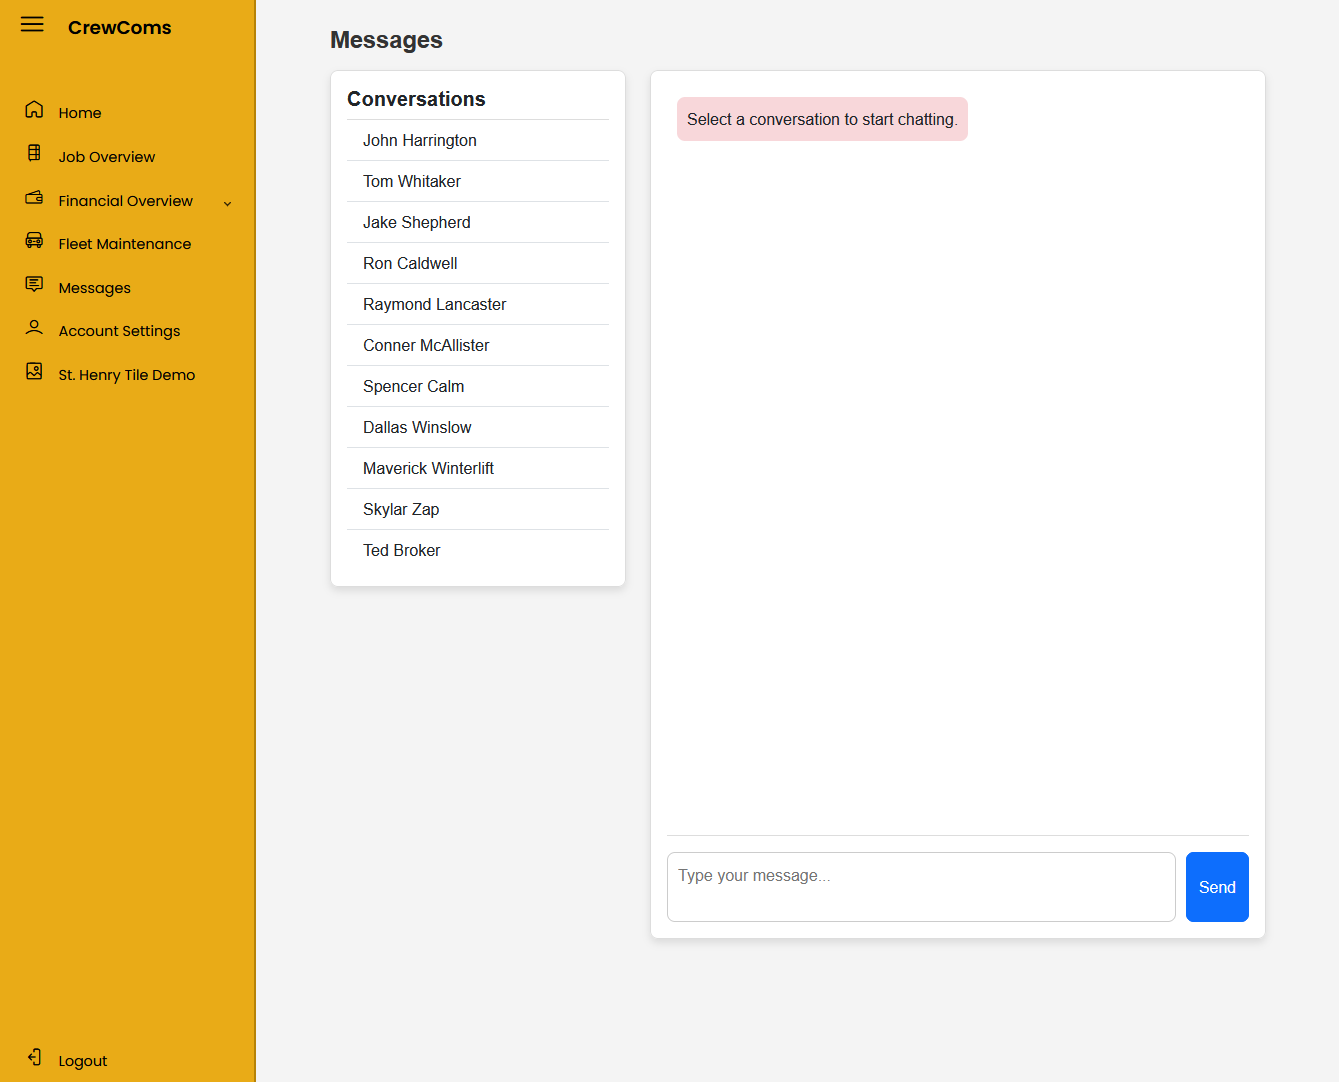Click the Logout door icon

click(x=34, y=1058)
